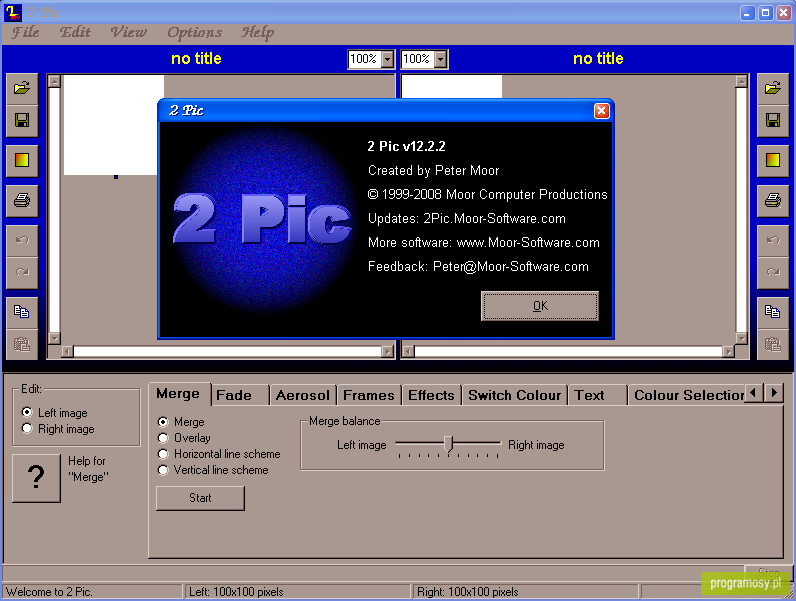The height and width of the screenshot is (601, 796).
Task: Adjust the Merge balance slider handle
Action: pos(448,444)
